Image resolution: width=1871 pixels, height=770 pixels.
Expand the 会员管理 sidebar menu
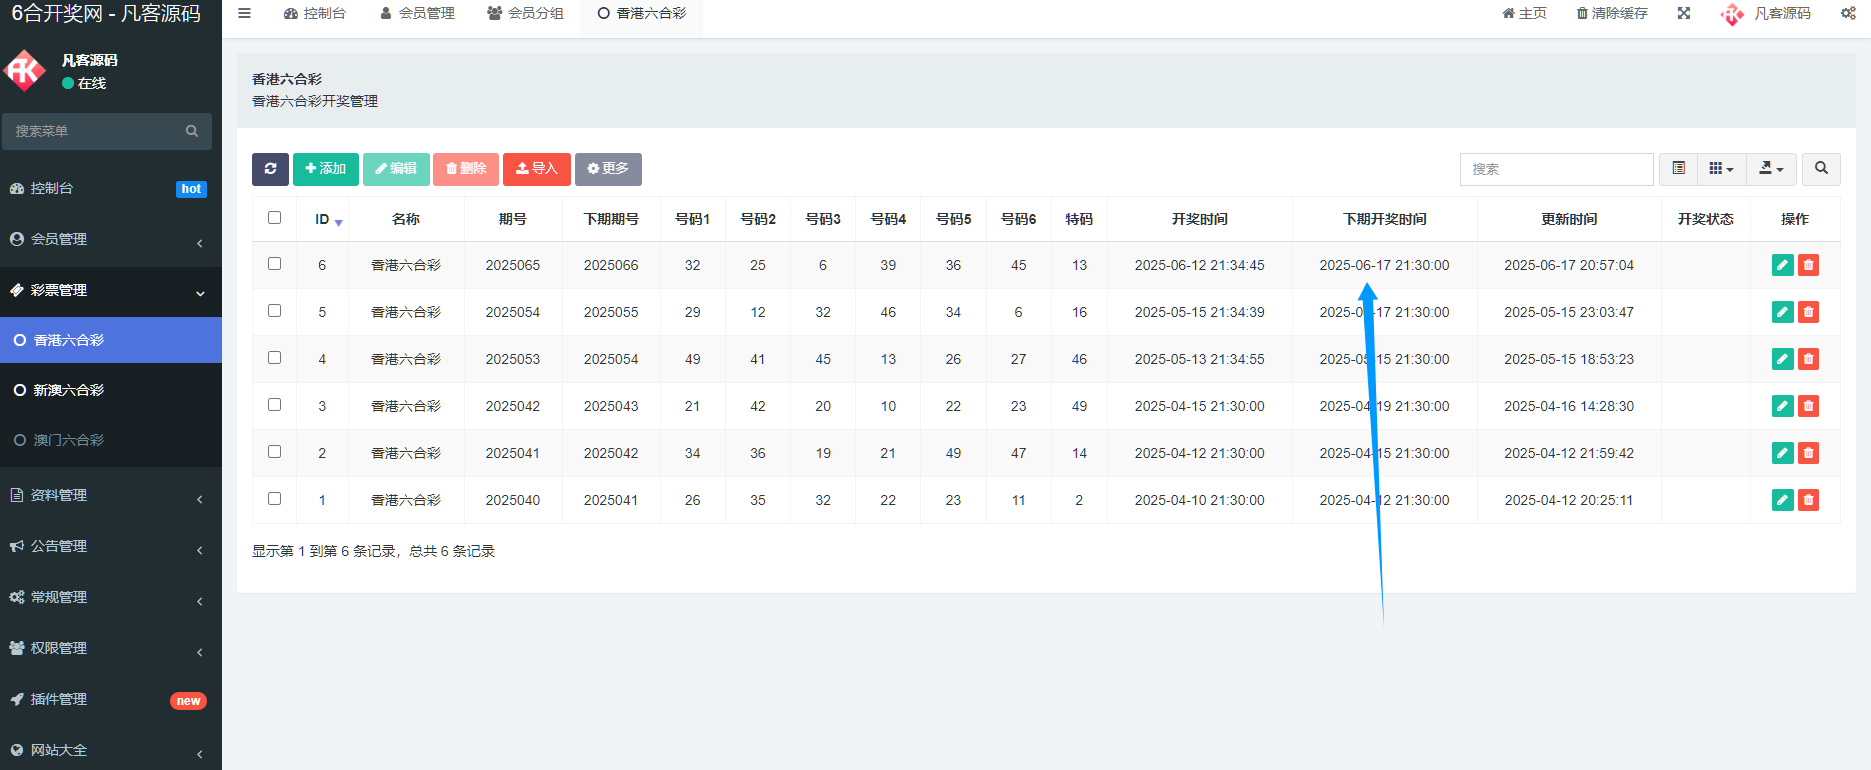[110, 240]
